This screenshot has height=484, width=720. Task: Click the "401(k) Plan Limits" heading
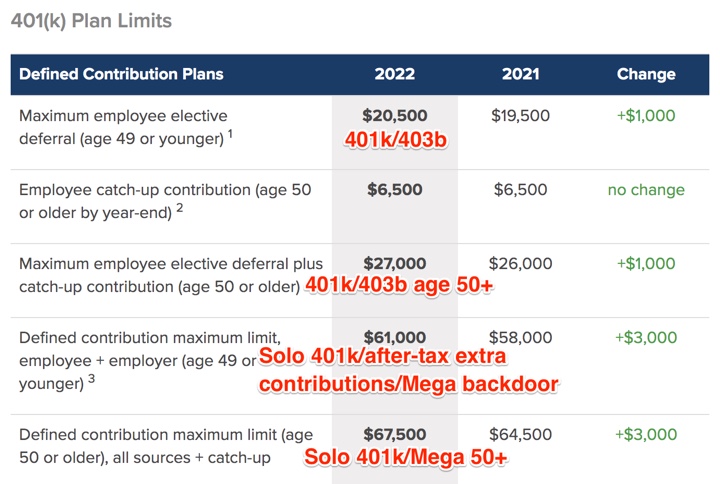pyautogui.click(x=91, y=21)
